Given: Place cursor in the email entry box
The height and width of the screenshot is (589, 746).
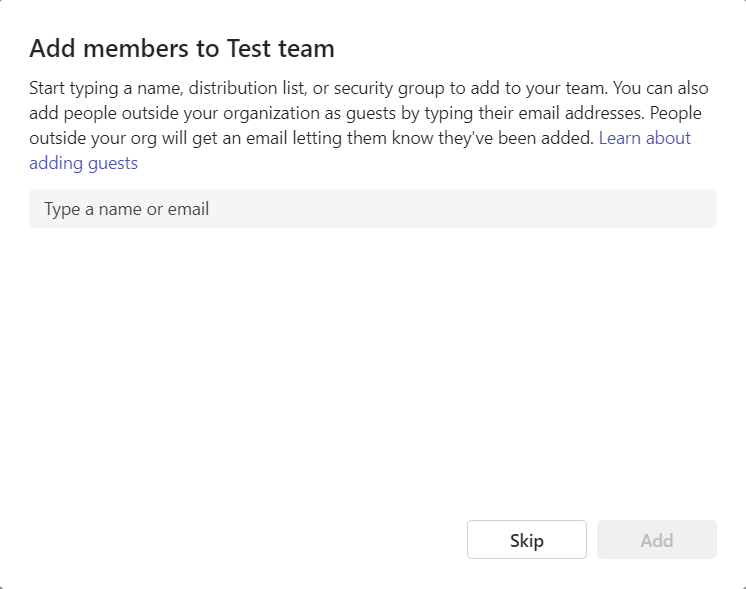Looking at the screenshot, I should point(373,208).
